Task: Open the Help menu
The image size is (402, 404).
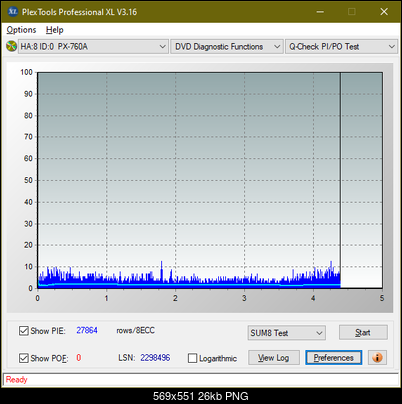Action: point(55,30)
